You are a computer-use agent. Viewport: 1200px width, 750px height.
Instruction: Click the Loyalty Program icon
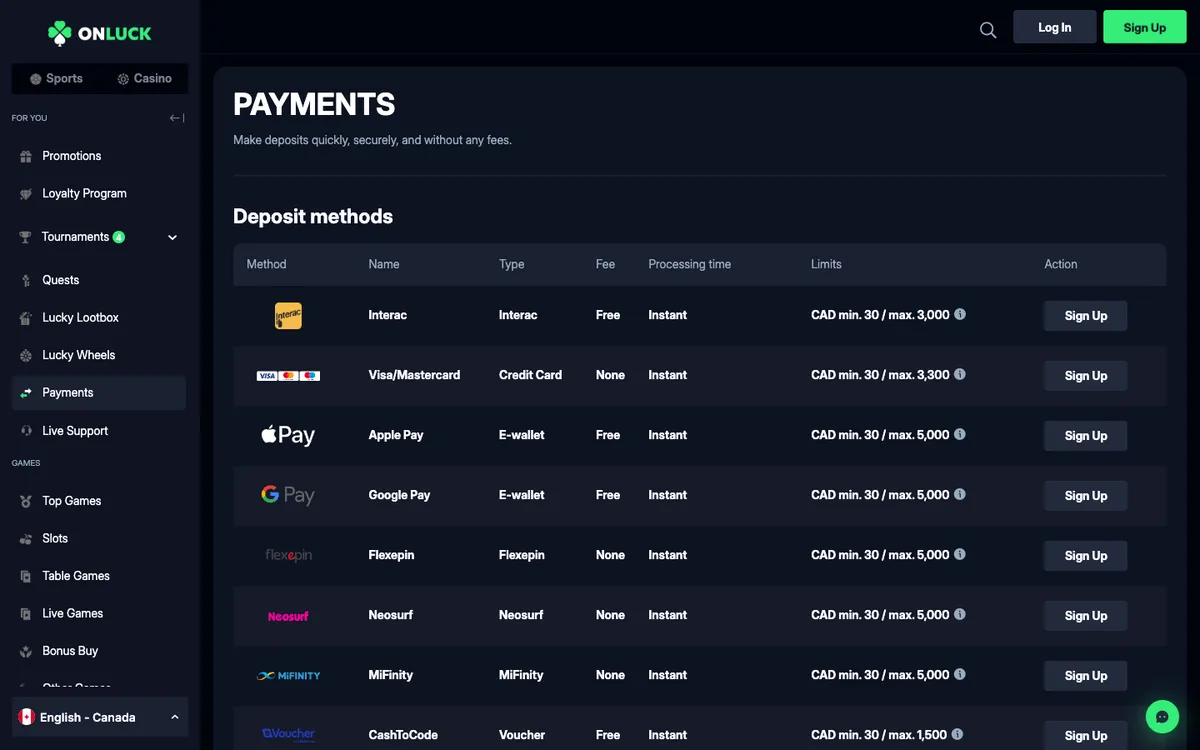(x=26, y=194)
